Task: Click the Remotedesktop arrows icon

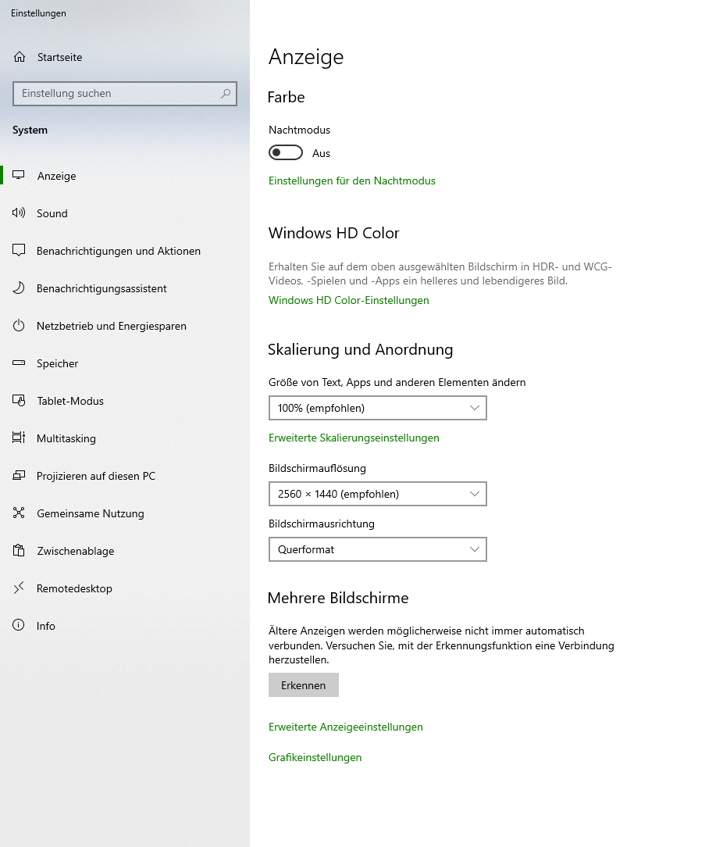Action: pos(19,588)
